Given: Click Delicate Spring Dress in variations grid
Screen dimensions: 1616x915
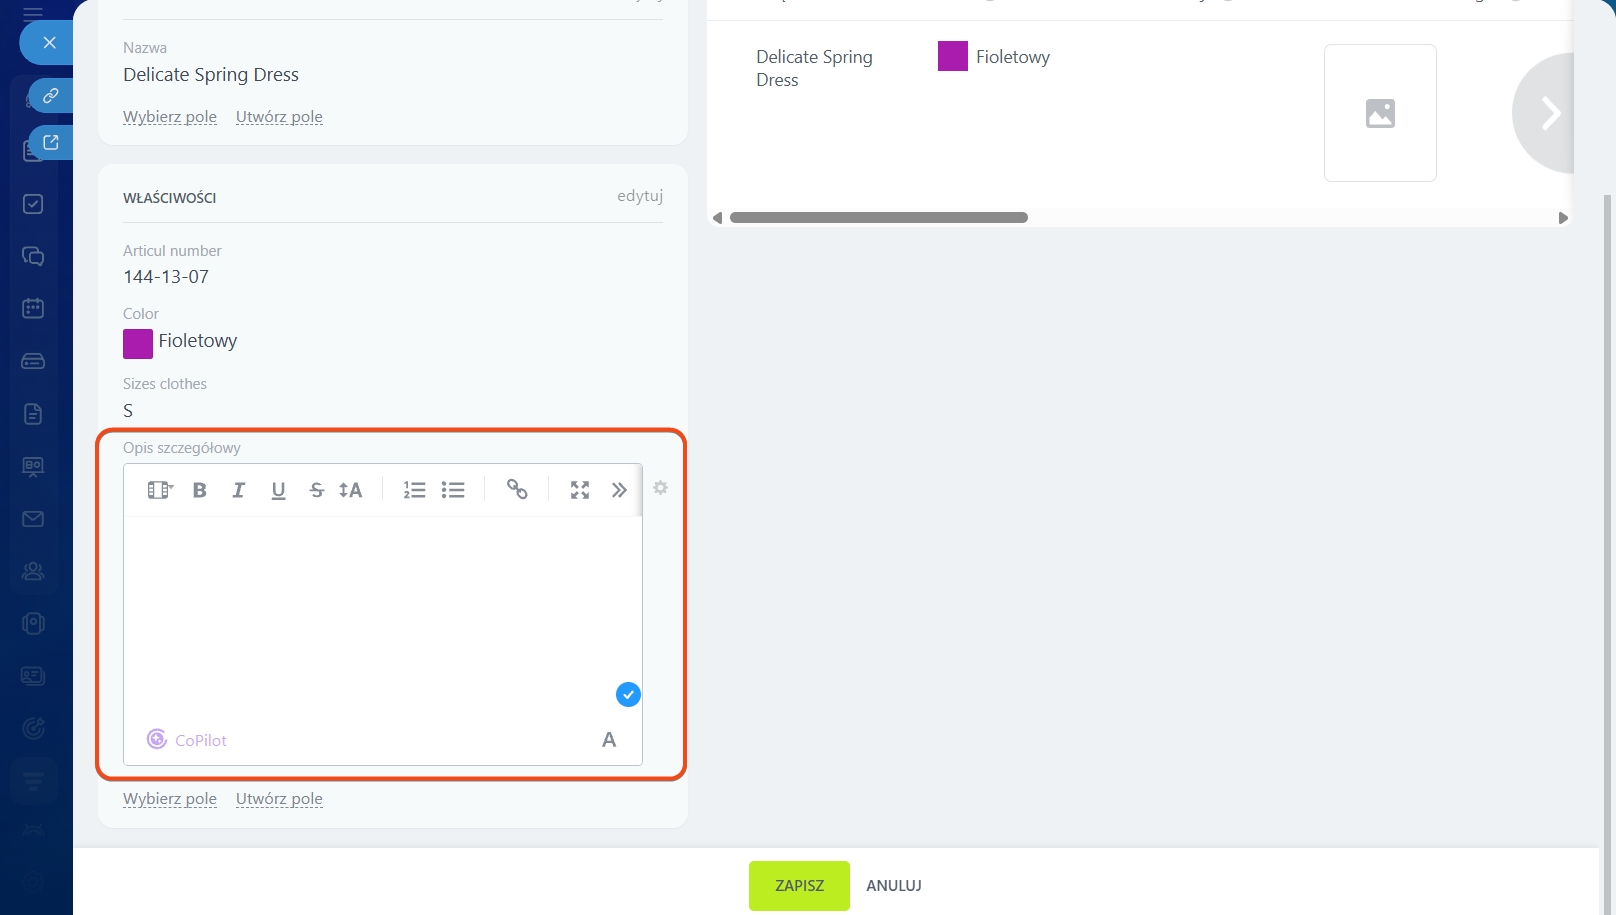Looking at the screenshot, I should coord(815,68).
